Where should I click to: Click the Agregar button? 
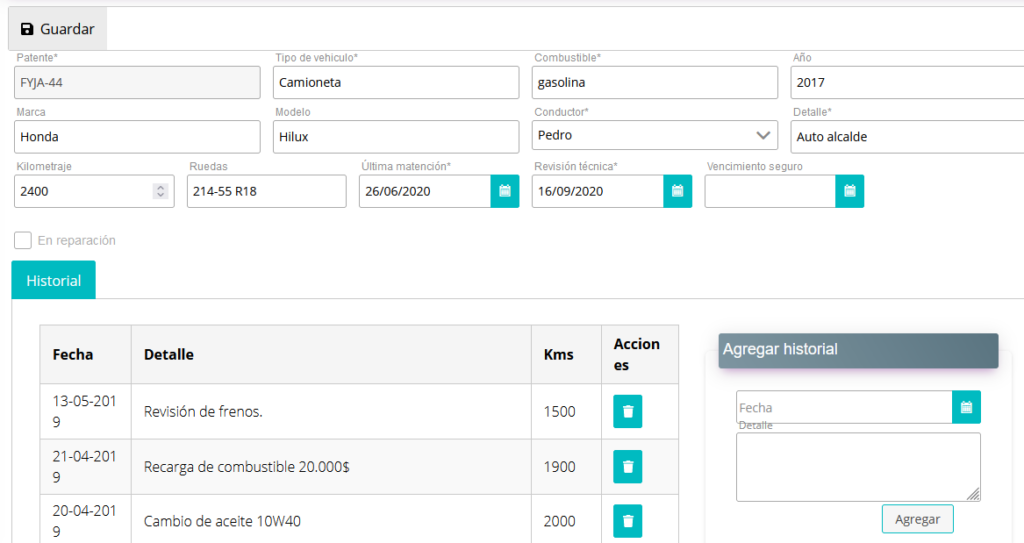918,519
